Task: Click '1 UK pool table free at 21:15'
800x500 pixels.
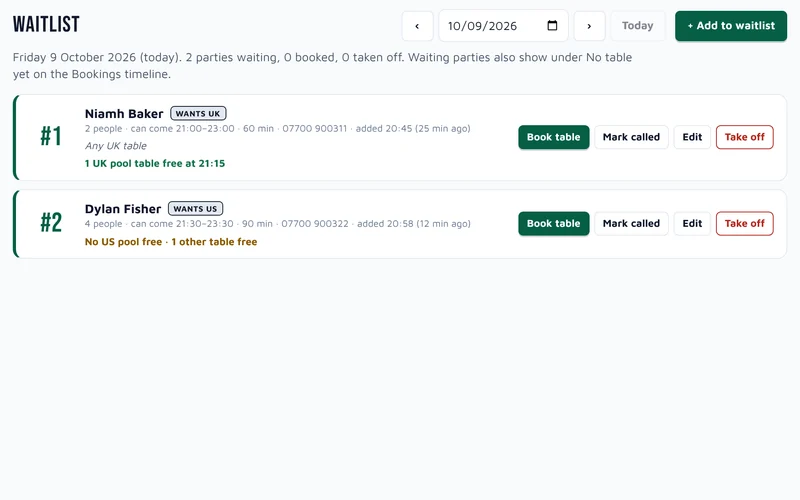Action: pyautogui.click(x=155, y=163)
